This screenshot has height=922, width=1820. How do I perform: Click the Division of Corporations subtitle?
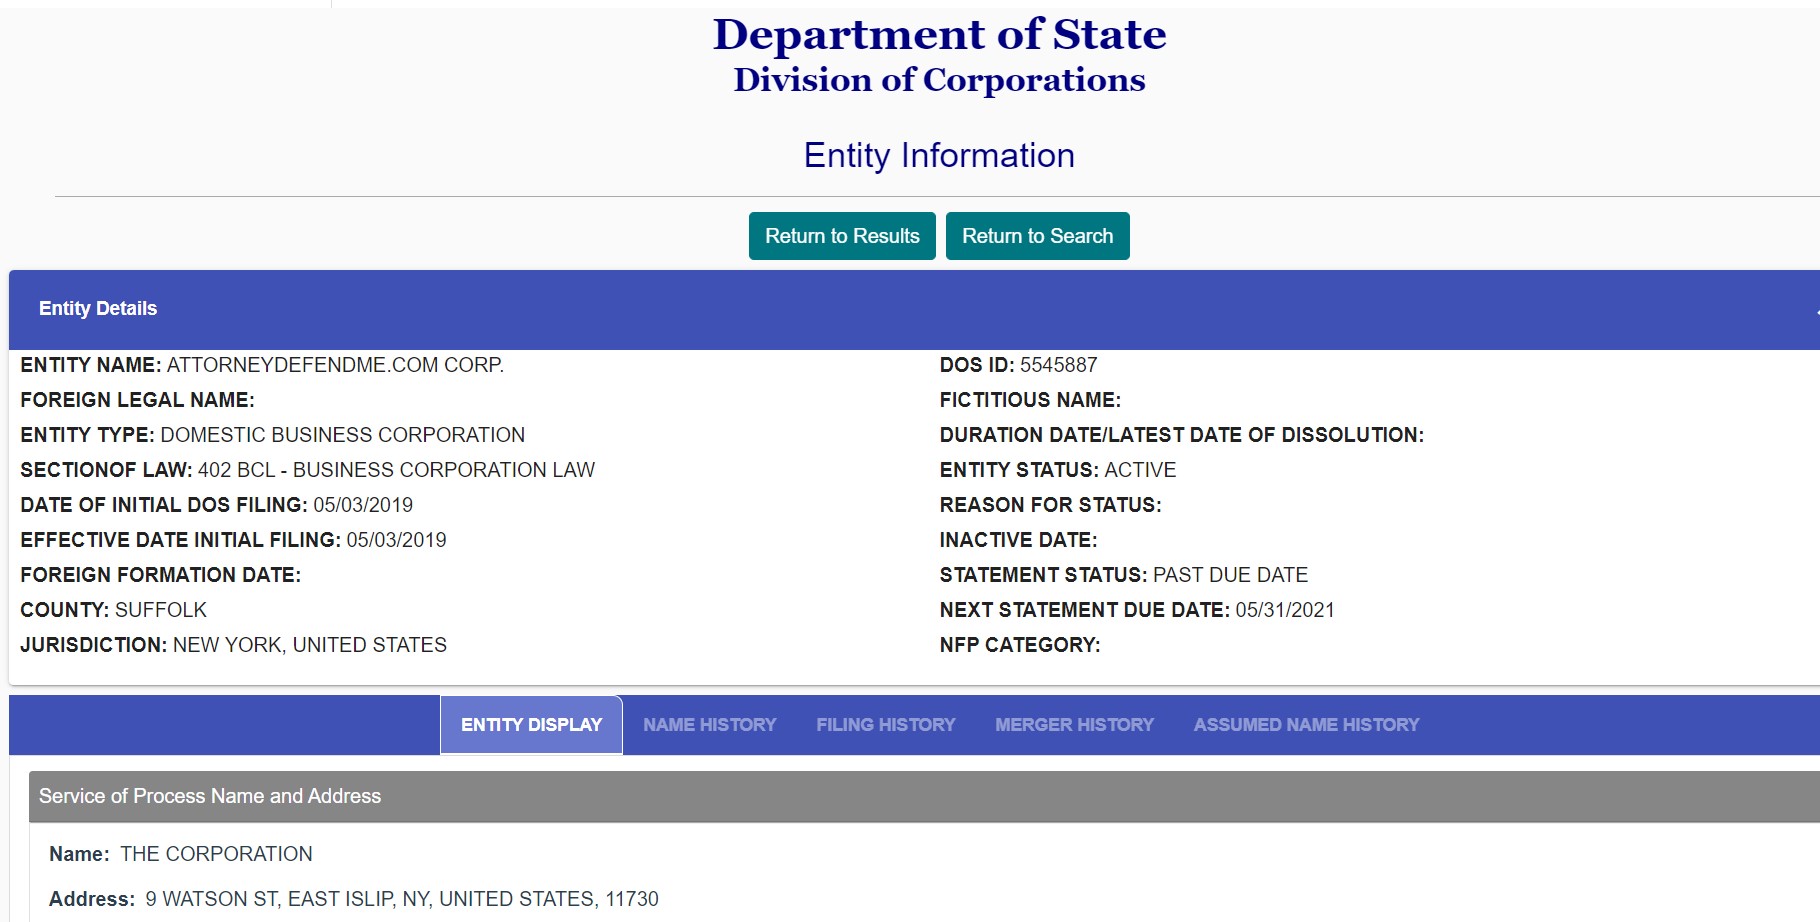coord(939,80)
